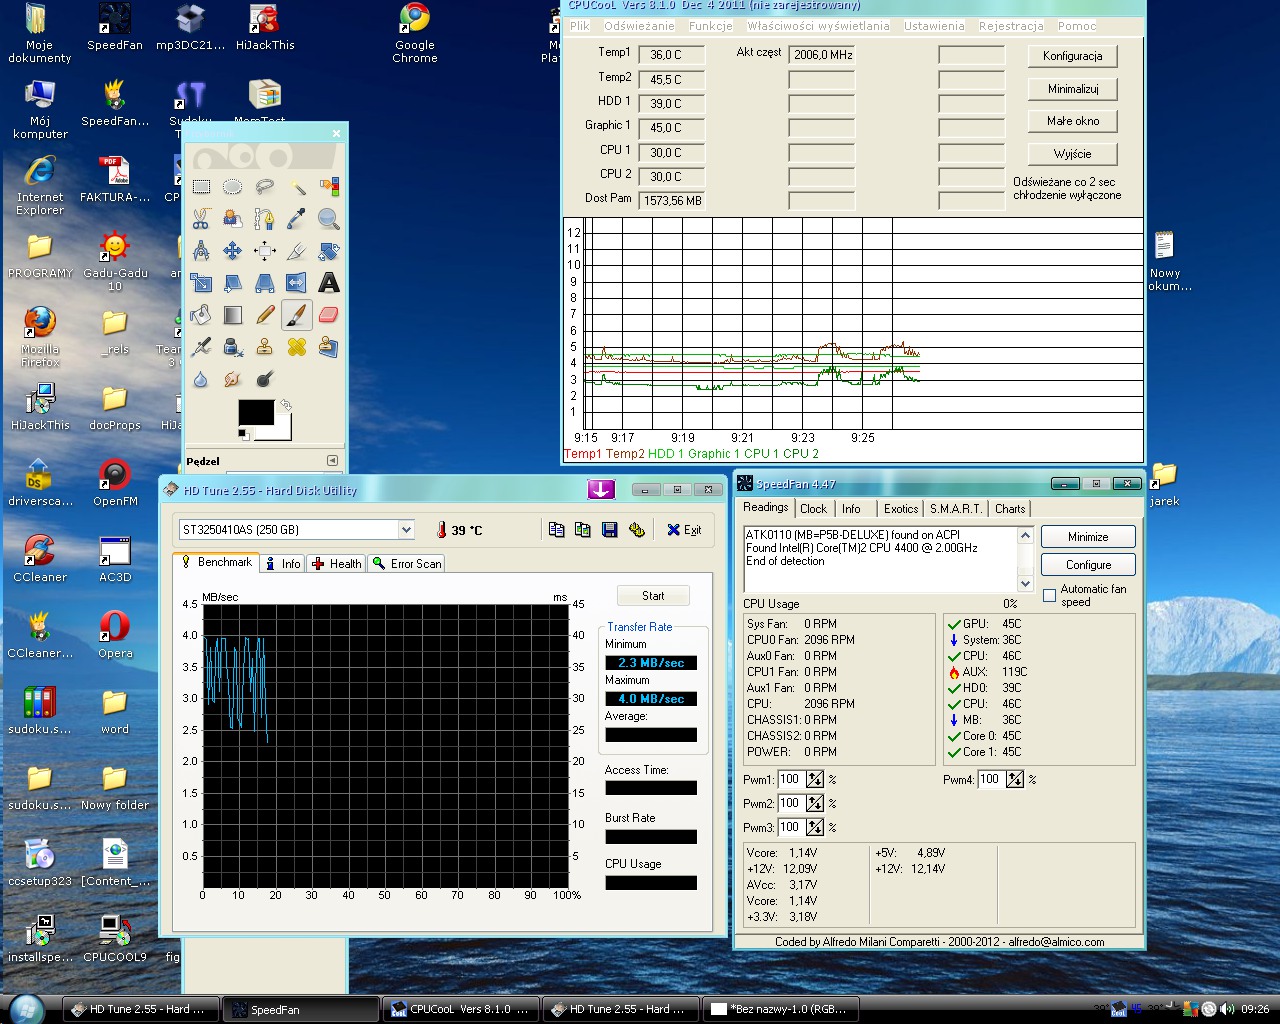Viewport: 1280px width, 1024px height.
Task: Adjust the Pwm1 spinner arrows
Action: pos(815,780)
